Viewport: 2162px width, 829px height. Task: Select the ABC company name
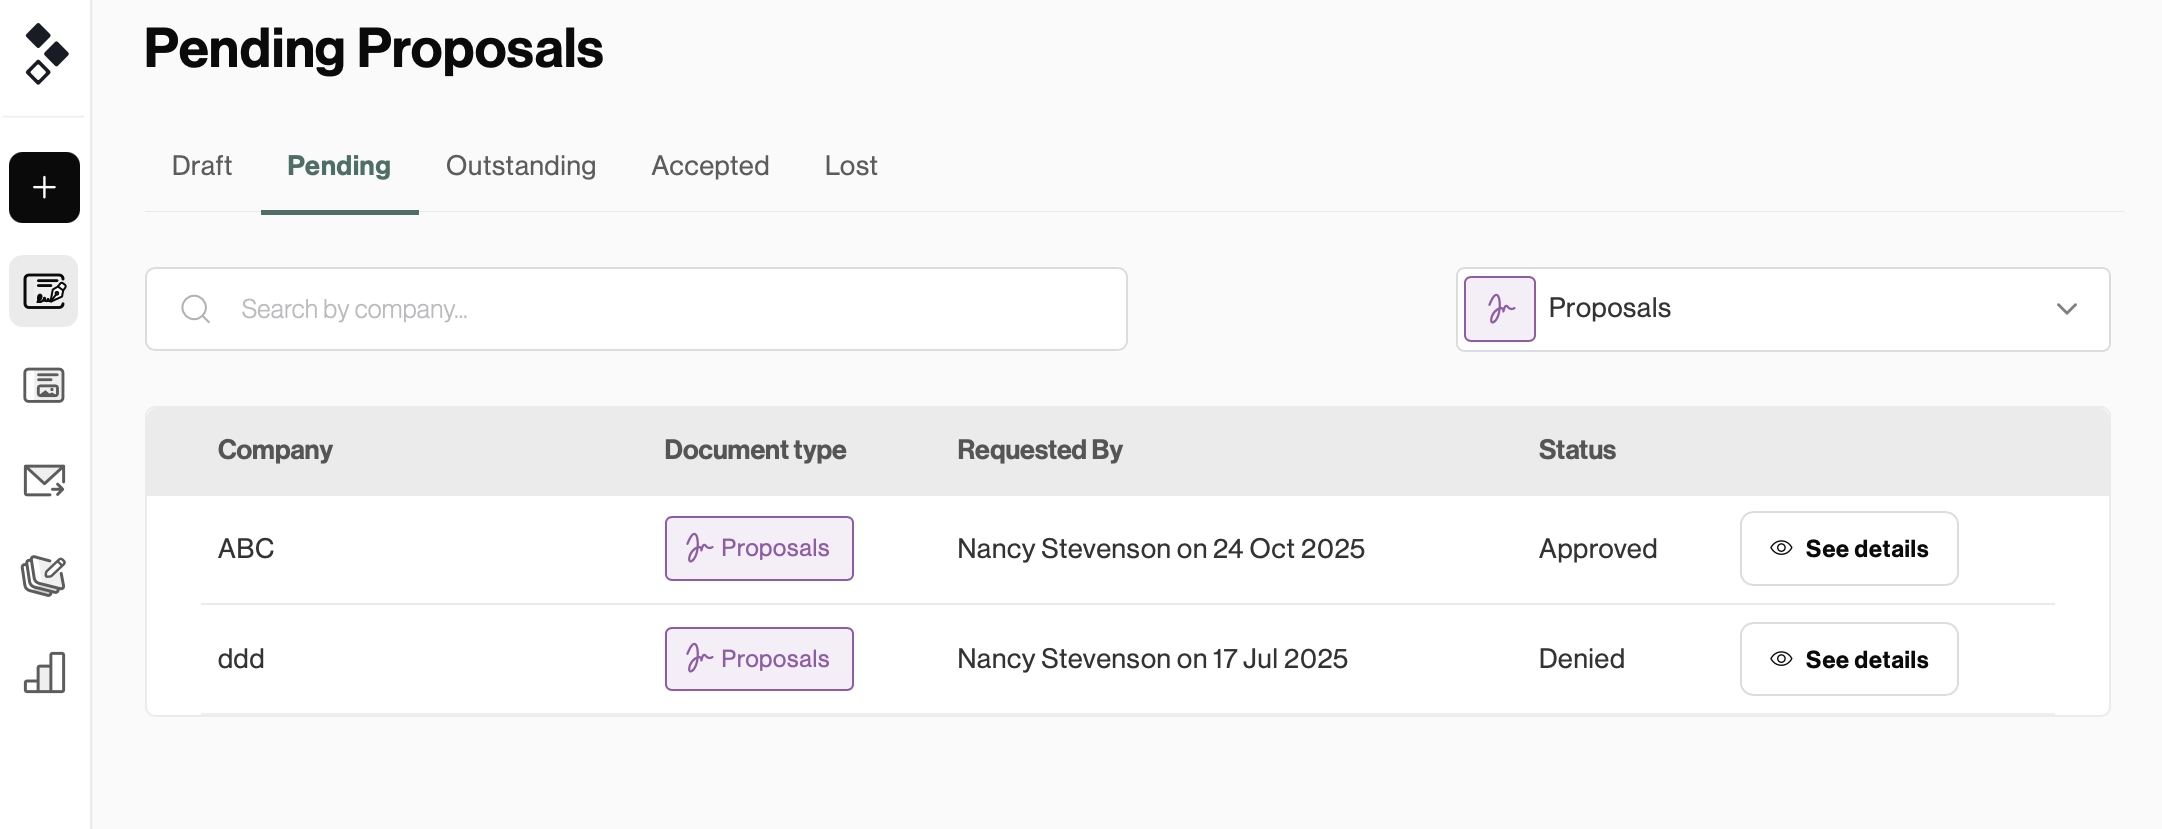[246, 549]
